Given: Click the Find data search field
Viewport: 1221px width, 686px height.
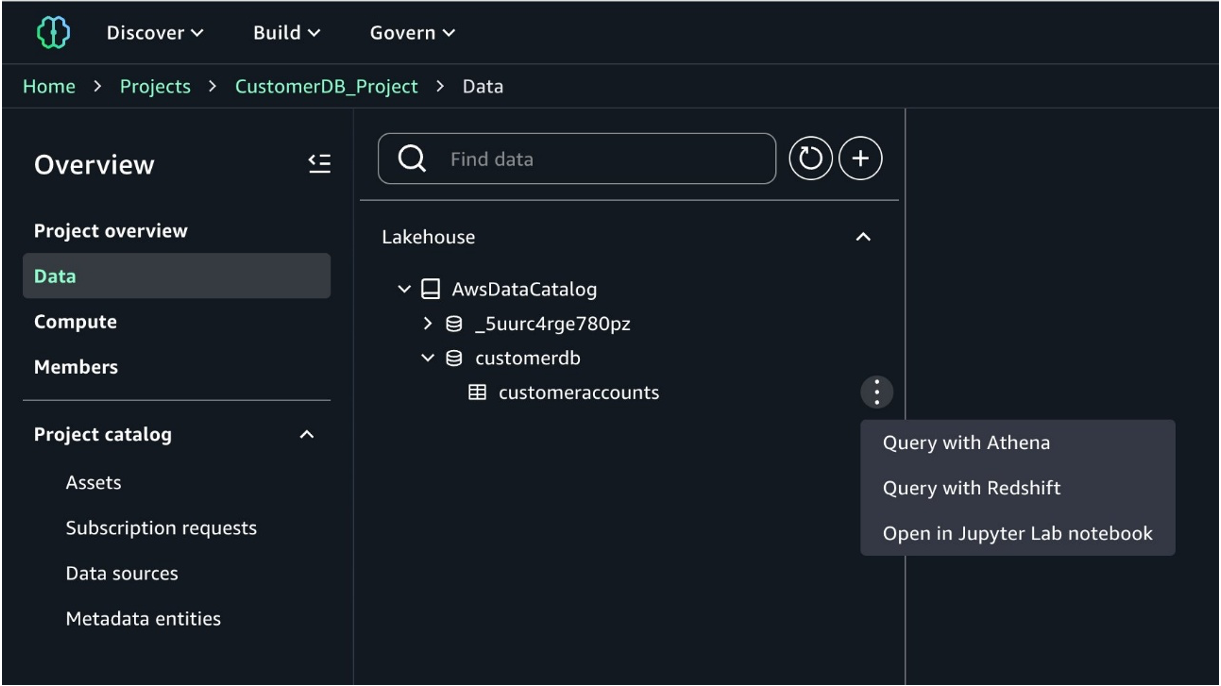Looking at the screenshot, I should (600, 159).
